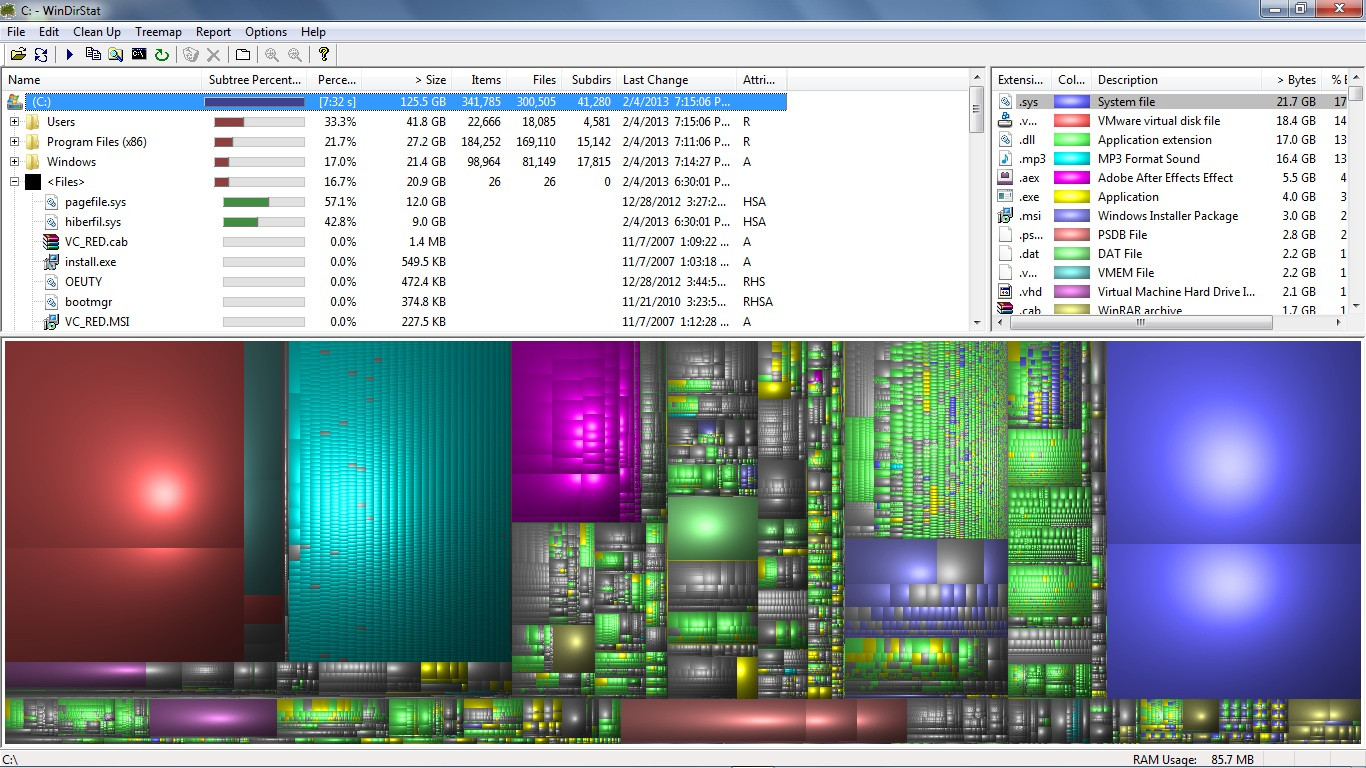Click the yellow Help question mark icon

click(x=323, y=54)
